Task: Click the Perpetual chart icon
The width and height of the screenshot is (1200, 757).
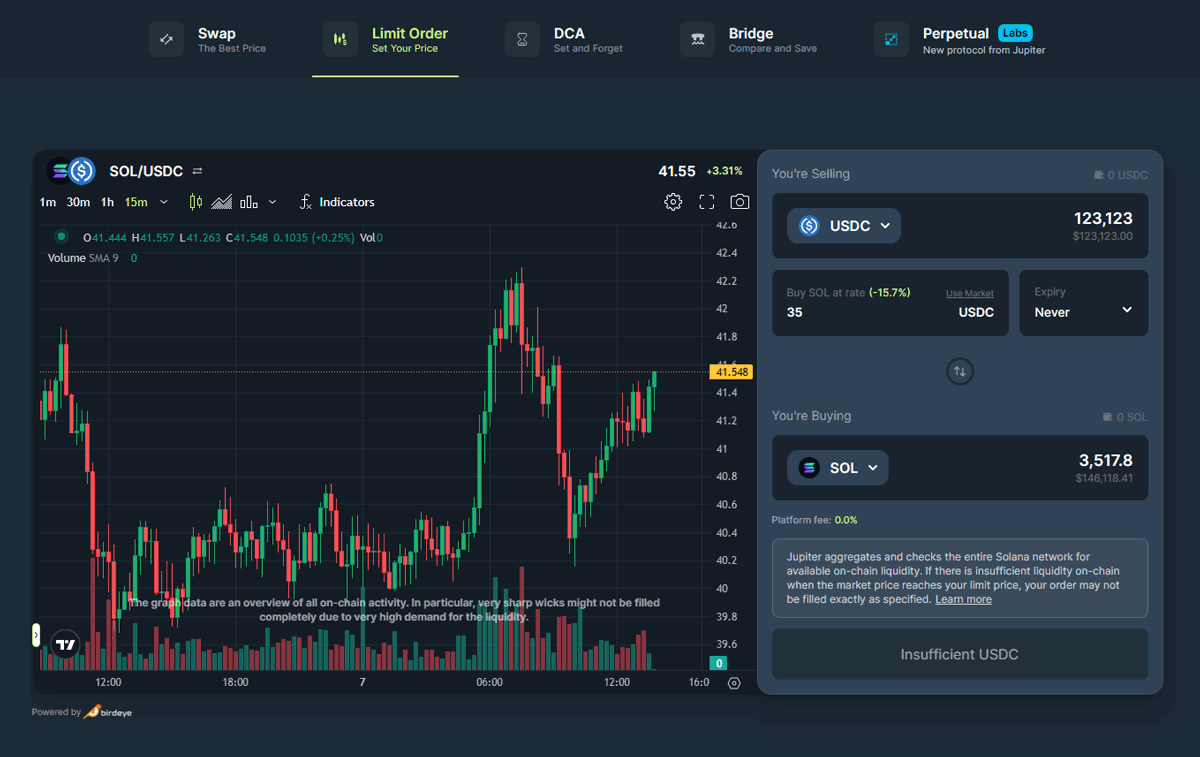Action: 891,40
